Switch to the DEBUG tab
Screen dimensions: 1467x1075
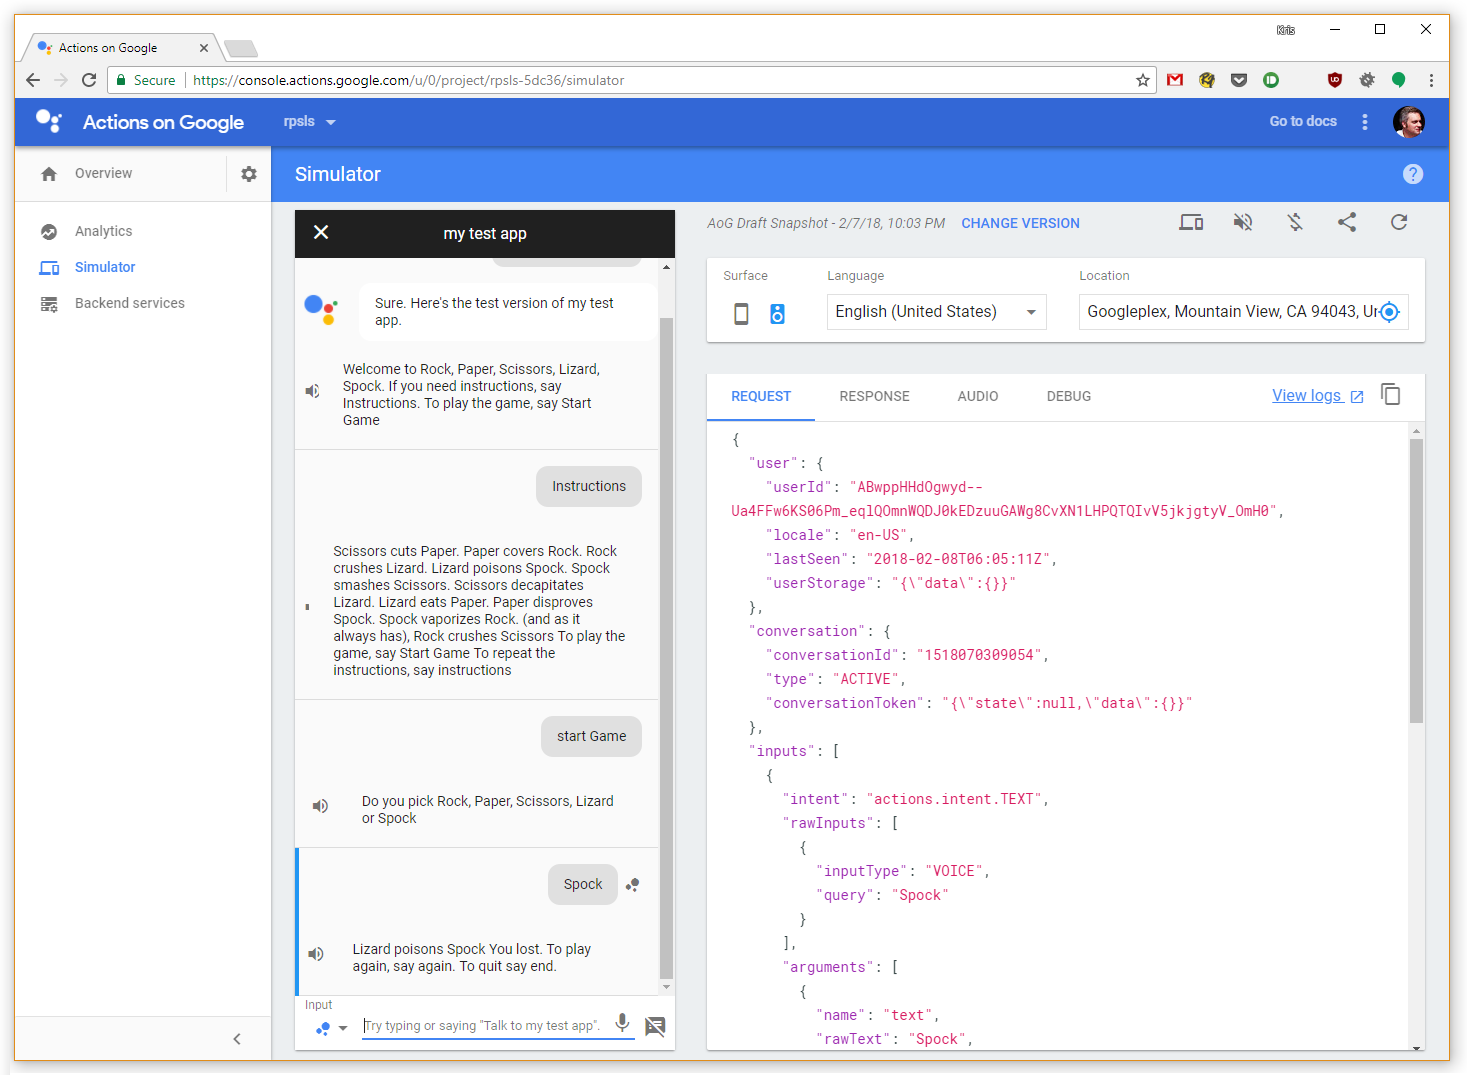(x=1068, y=396)
